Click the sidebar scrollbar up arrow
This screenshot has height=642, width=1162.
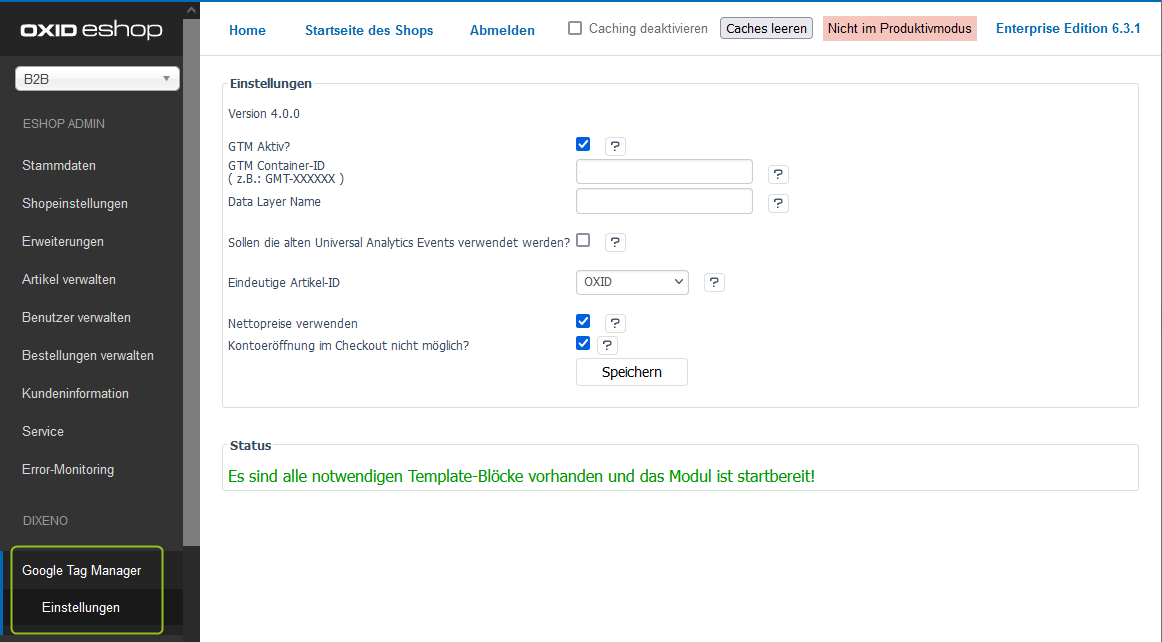pyautogui.click(x=191, y=10)
